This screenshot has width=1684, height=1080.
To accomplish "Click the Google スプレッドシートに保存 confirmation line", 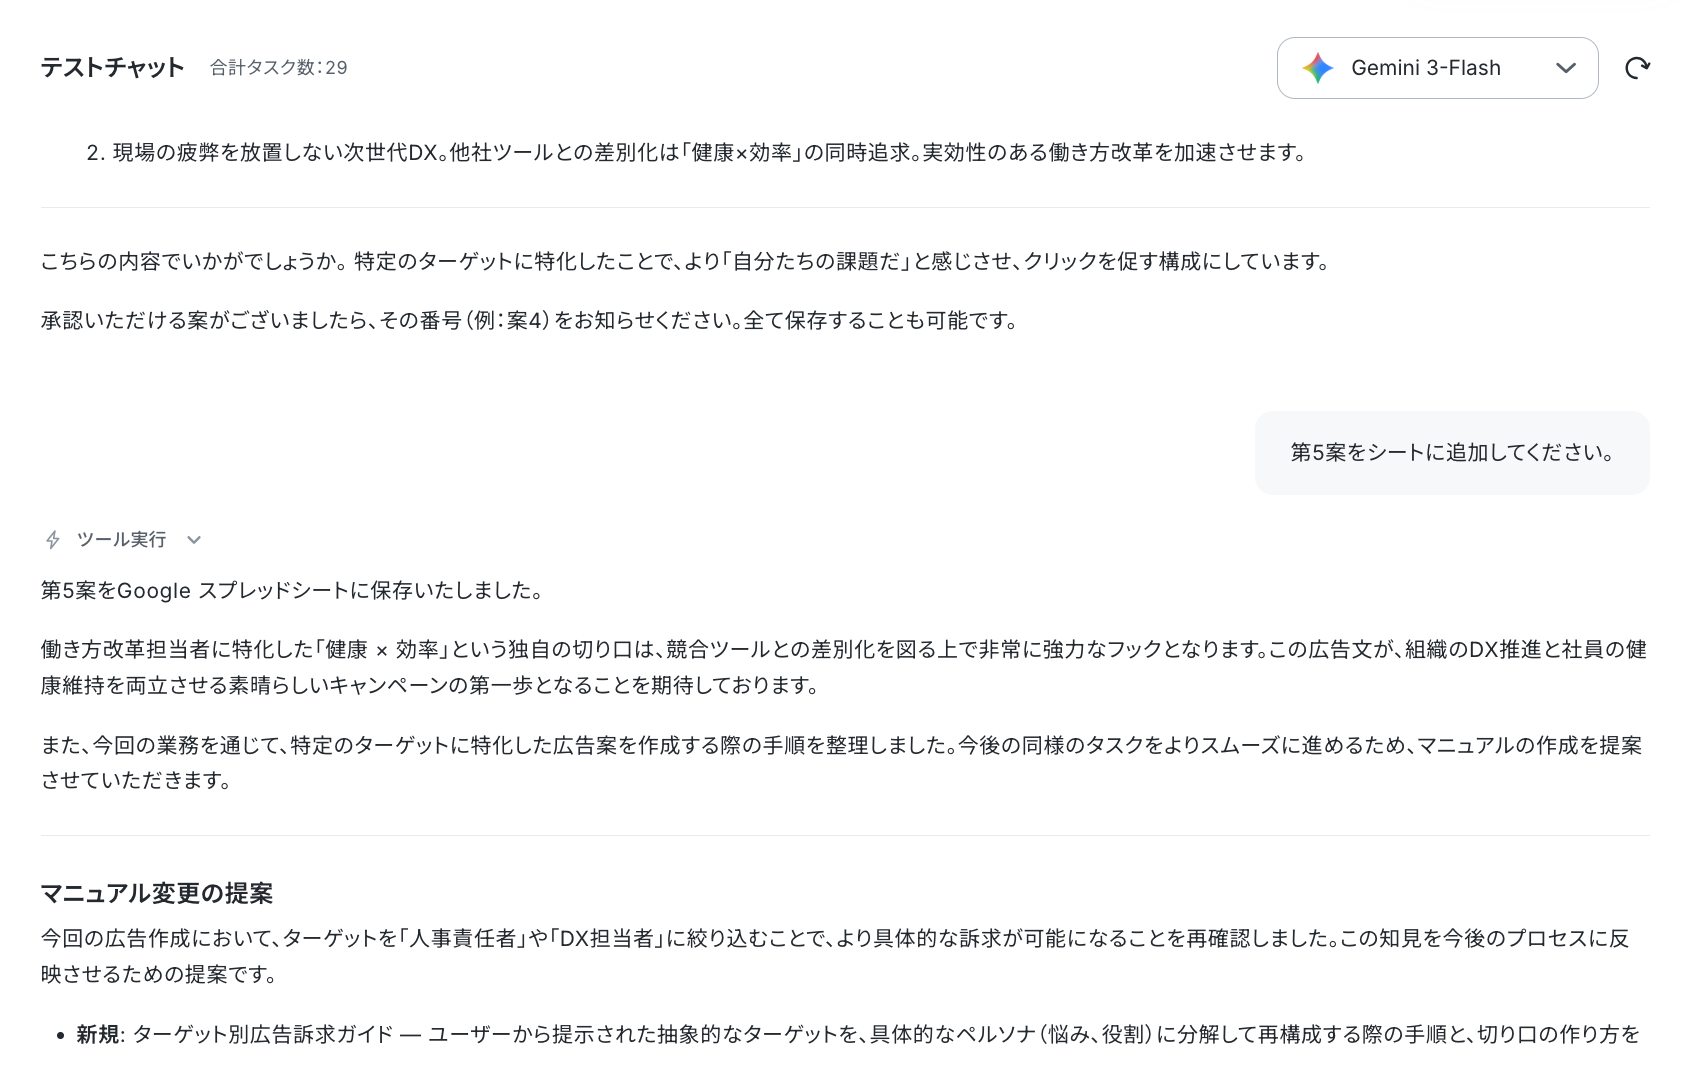I will click(294, 590).
